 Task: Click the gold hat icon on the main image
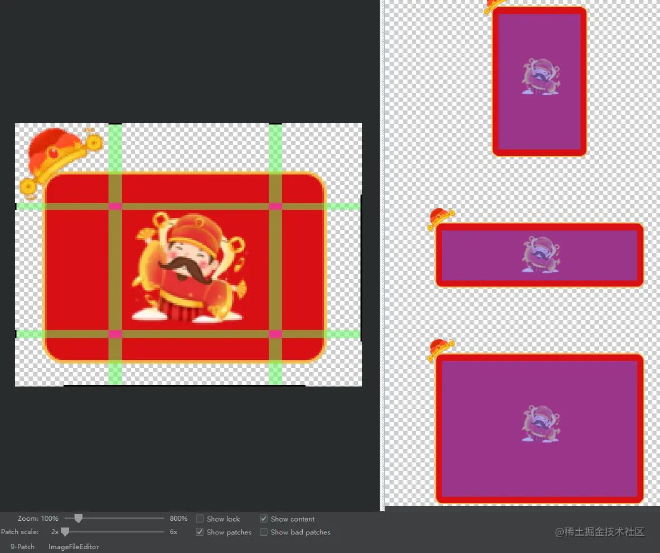tap(58, 158)
